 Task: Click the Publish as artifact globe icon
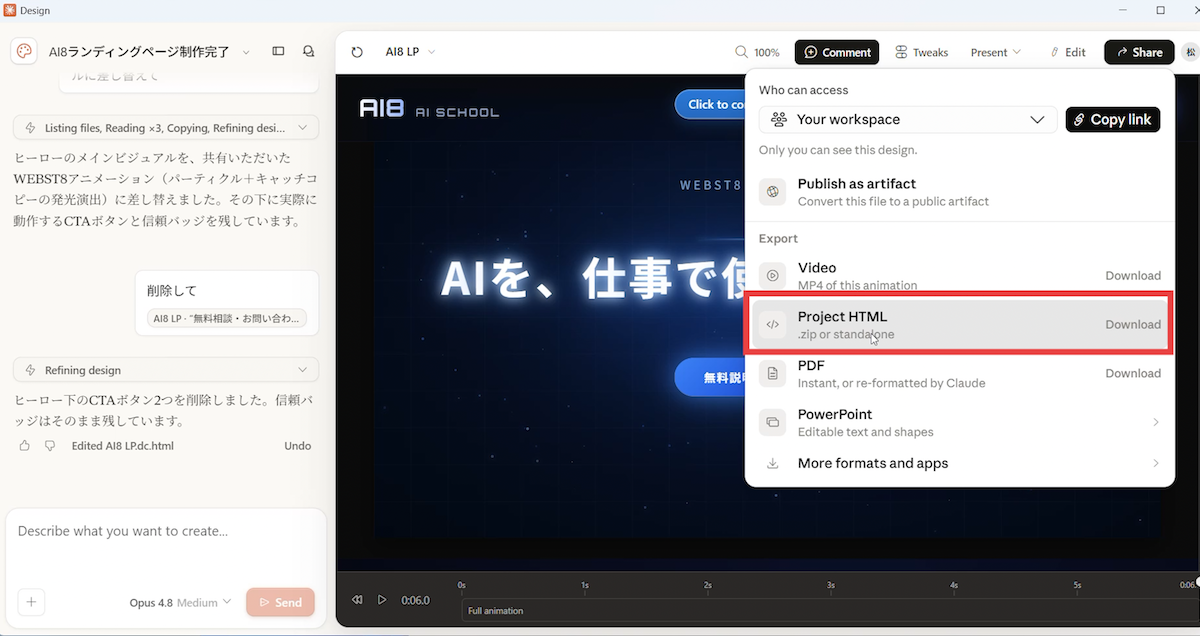coord(772,192)
